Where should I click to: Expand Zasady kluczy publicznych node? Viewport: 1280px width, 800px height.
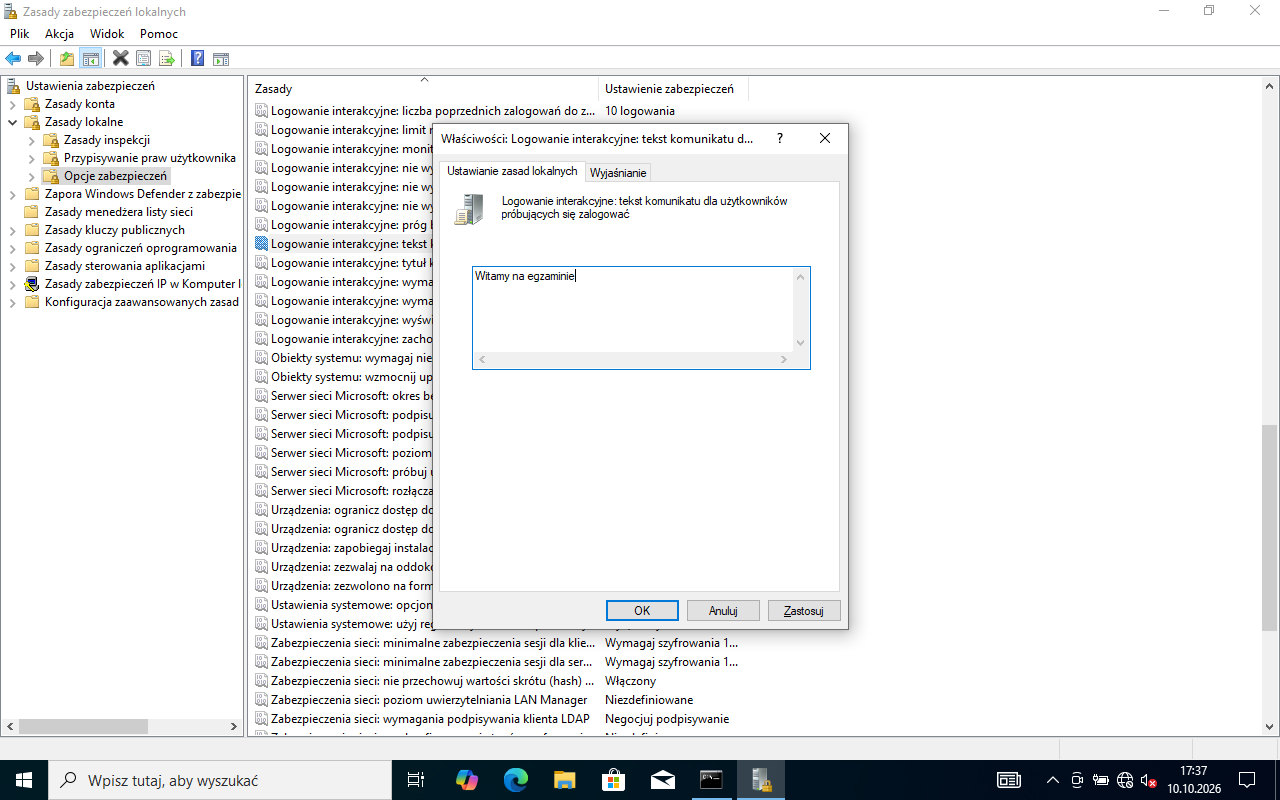[x=12, y=230]
